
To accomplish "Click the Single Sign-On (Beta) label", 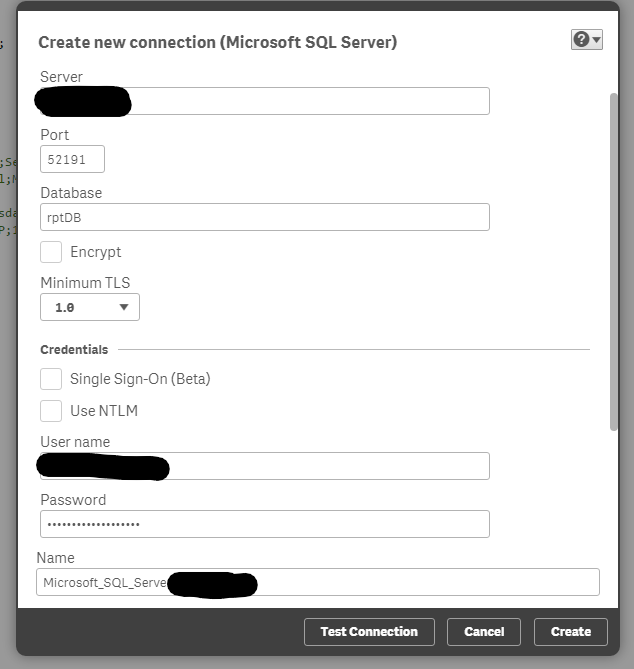I will tap(140, 379).
